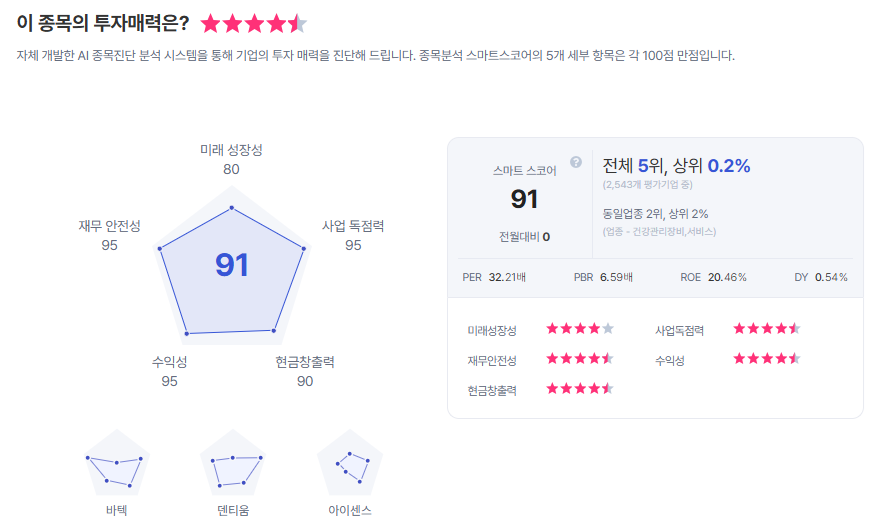
Task: Click the header star rating icons
Action: click(253, 23)
